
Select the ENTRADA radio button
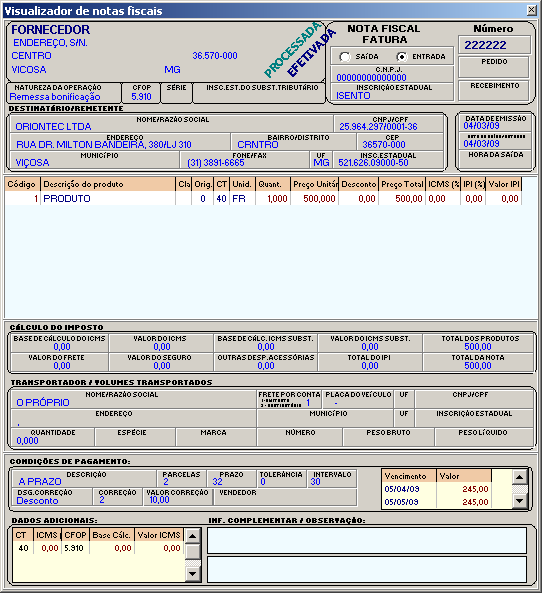[401, 57]
